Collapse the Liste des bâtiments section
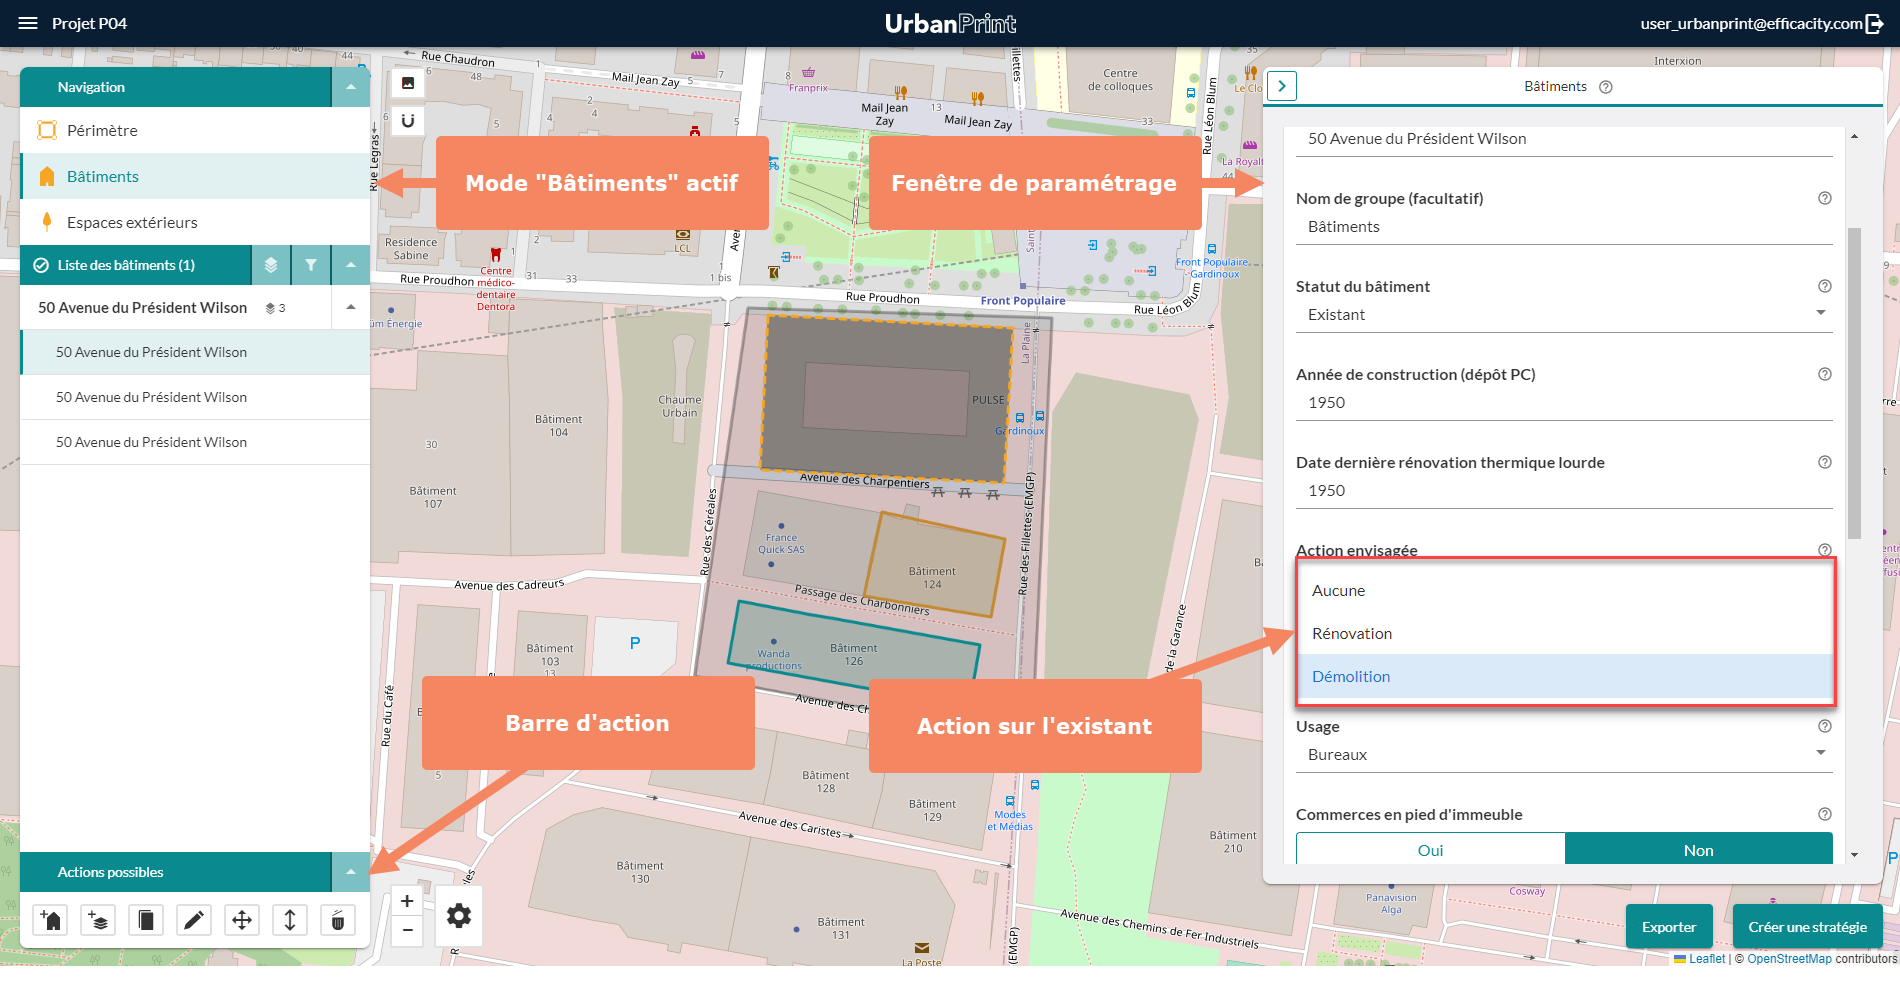Viewport: 1900px width, 996px height. pyautogui.click(x=351, y=265)
